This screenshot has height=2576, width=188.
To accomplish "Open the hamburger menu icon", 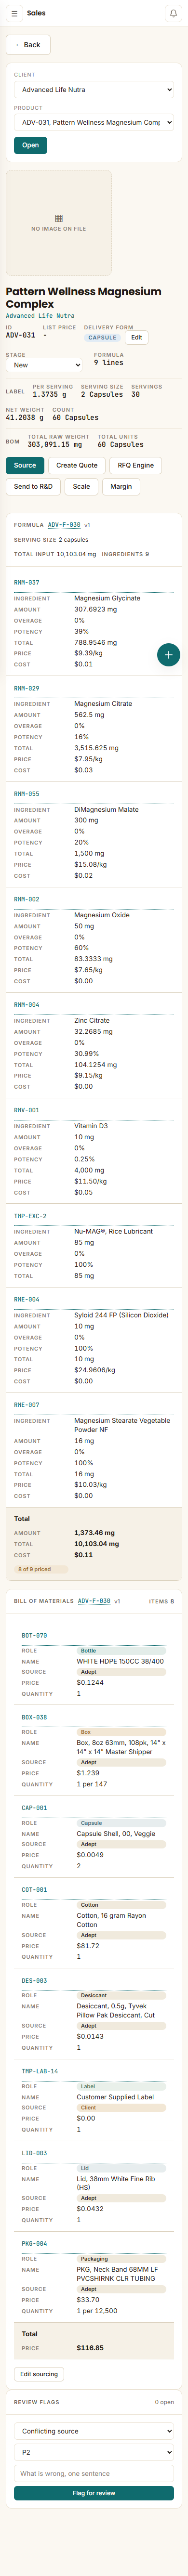I will click(14, 13).
